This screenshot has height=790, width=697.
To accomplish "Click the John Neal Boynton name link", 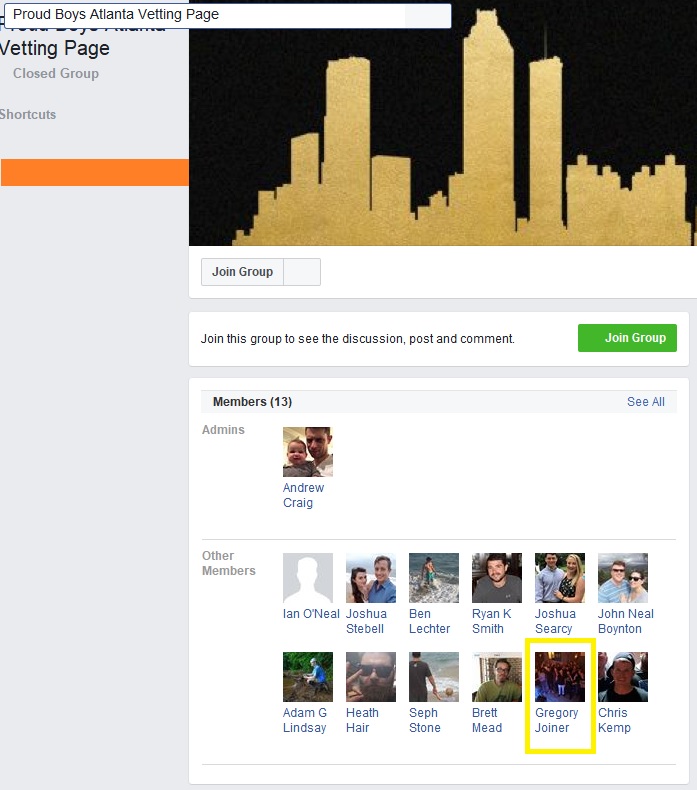I will pos(626,621).
